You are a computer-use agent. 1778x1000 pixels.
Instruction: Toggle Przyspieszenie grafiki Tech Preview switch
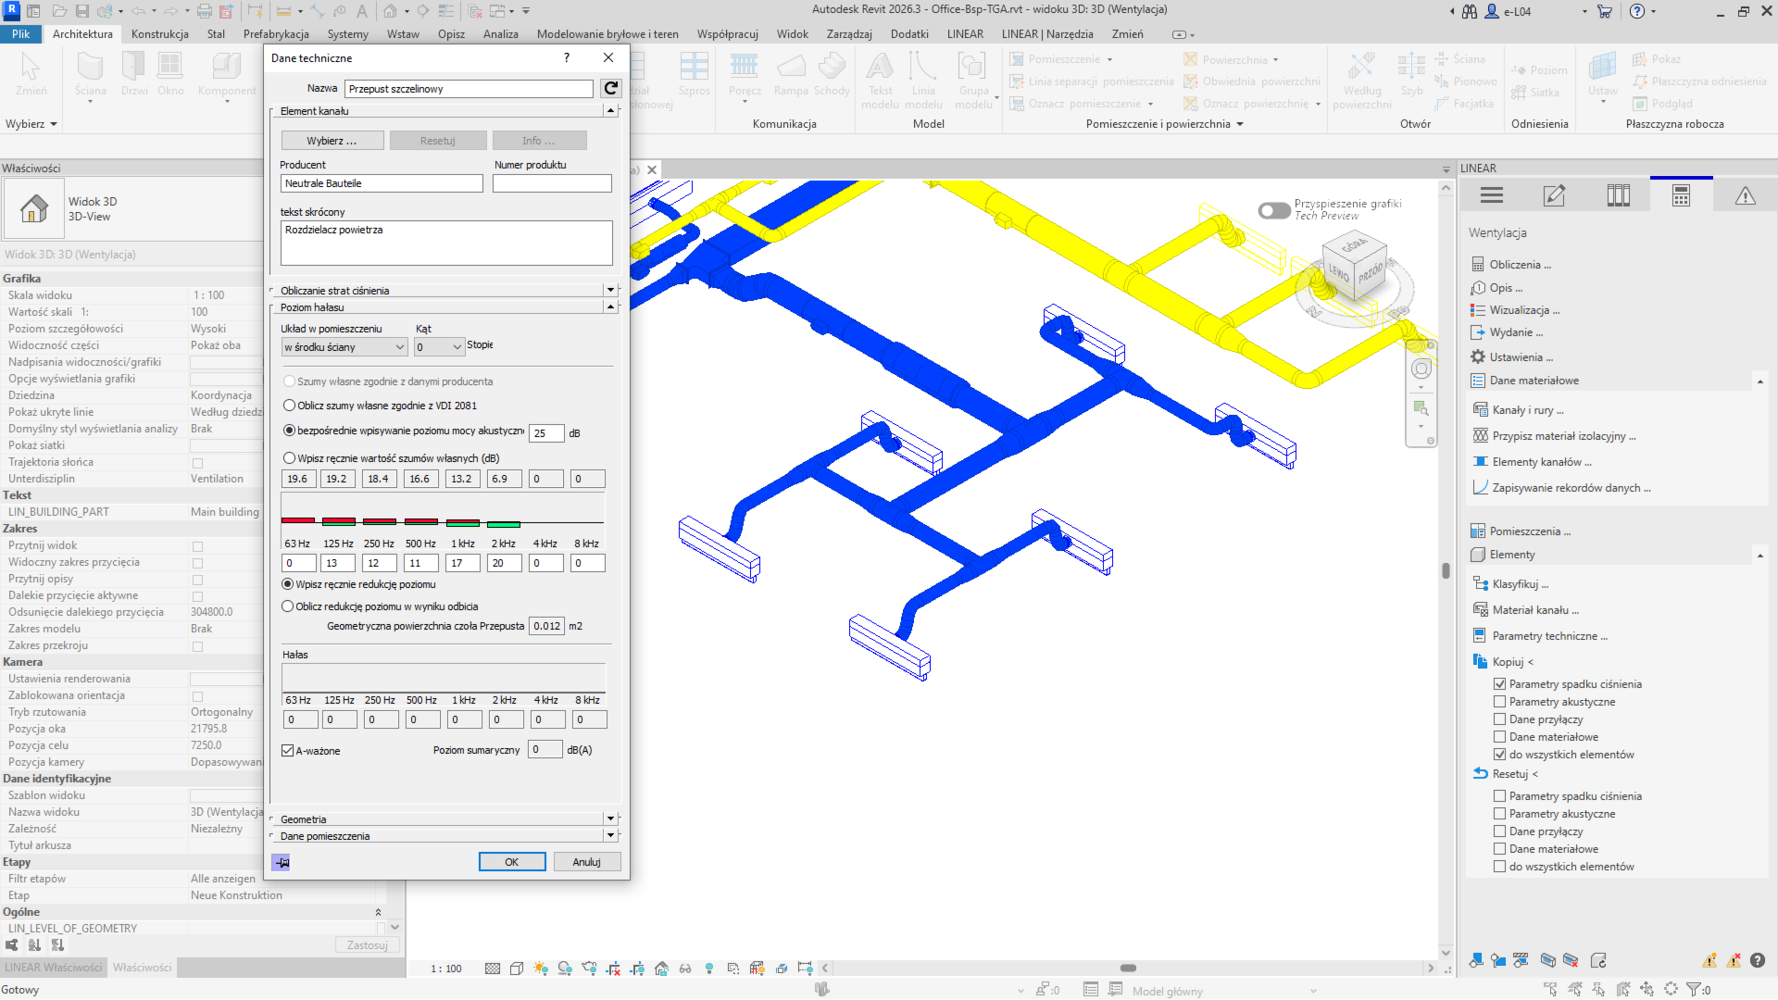pos(1273,210)
